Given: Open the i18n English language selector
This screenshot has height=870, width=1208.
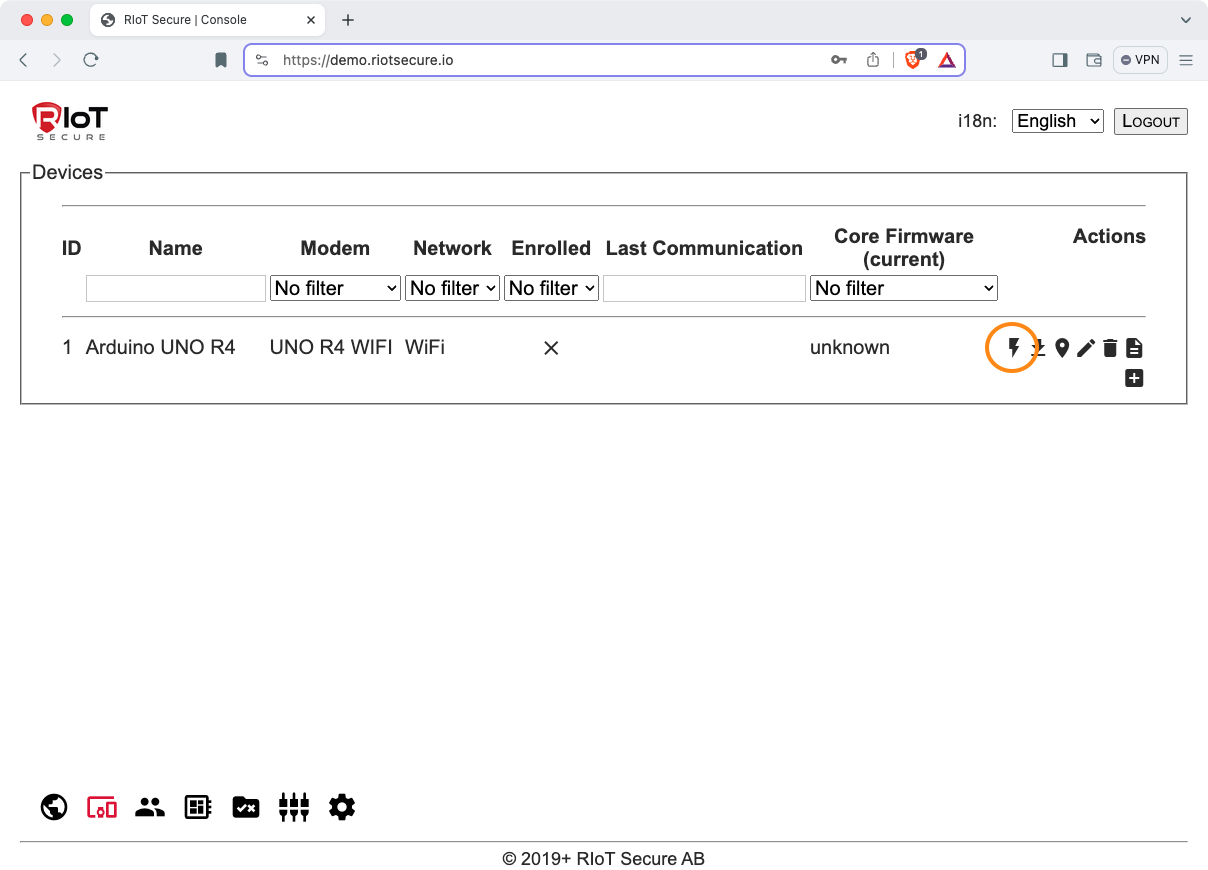Looking at the screenshot, I should tap(1058, 121).
